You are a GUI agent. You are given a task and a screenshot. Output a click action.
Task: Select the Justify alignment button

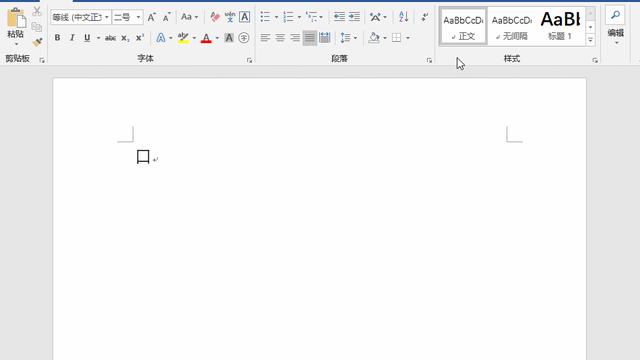tap(310, 38)
